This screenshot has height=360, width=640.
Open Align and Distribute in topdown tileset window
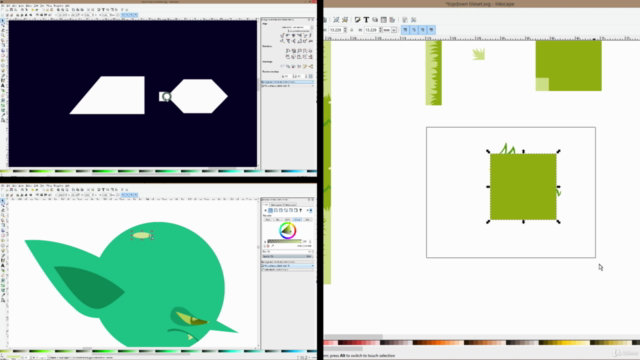click(x=392, y=20)
